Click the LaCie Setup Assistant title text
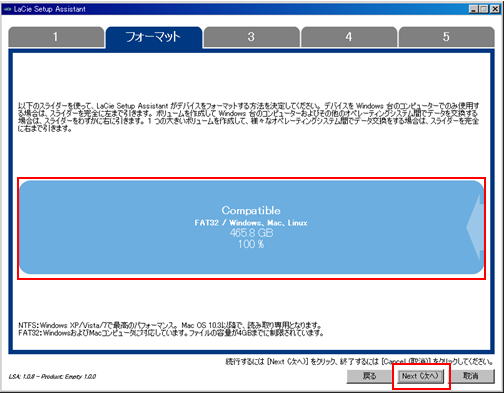 (x=50, y=9)
